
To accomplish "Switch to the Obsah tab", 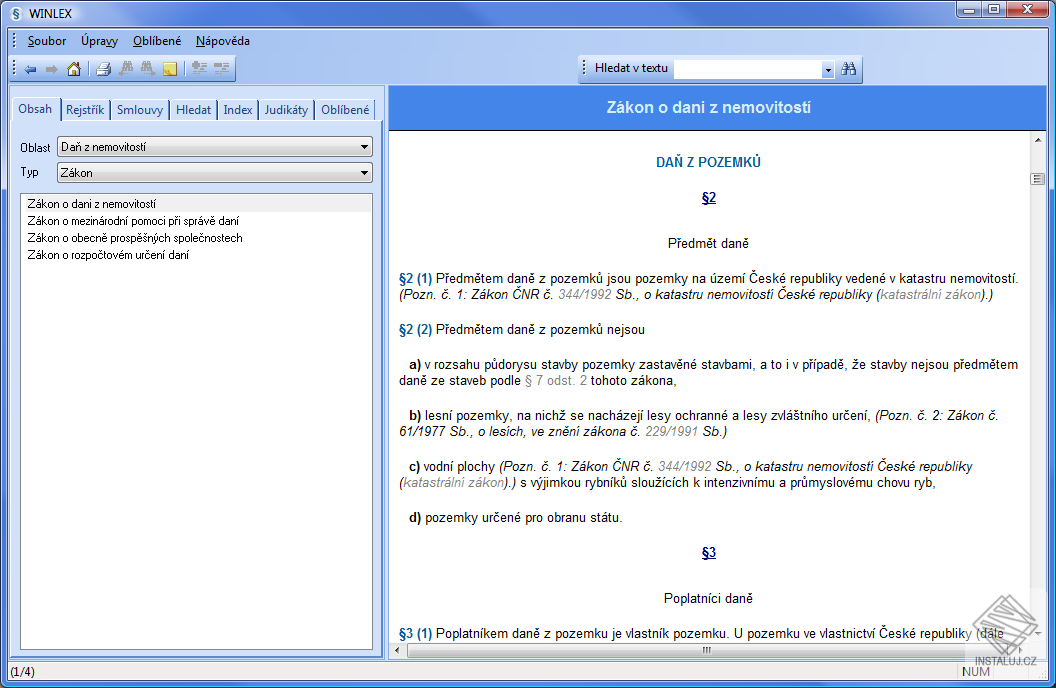I will tap(35, 109).
